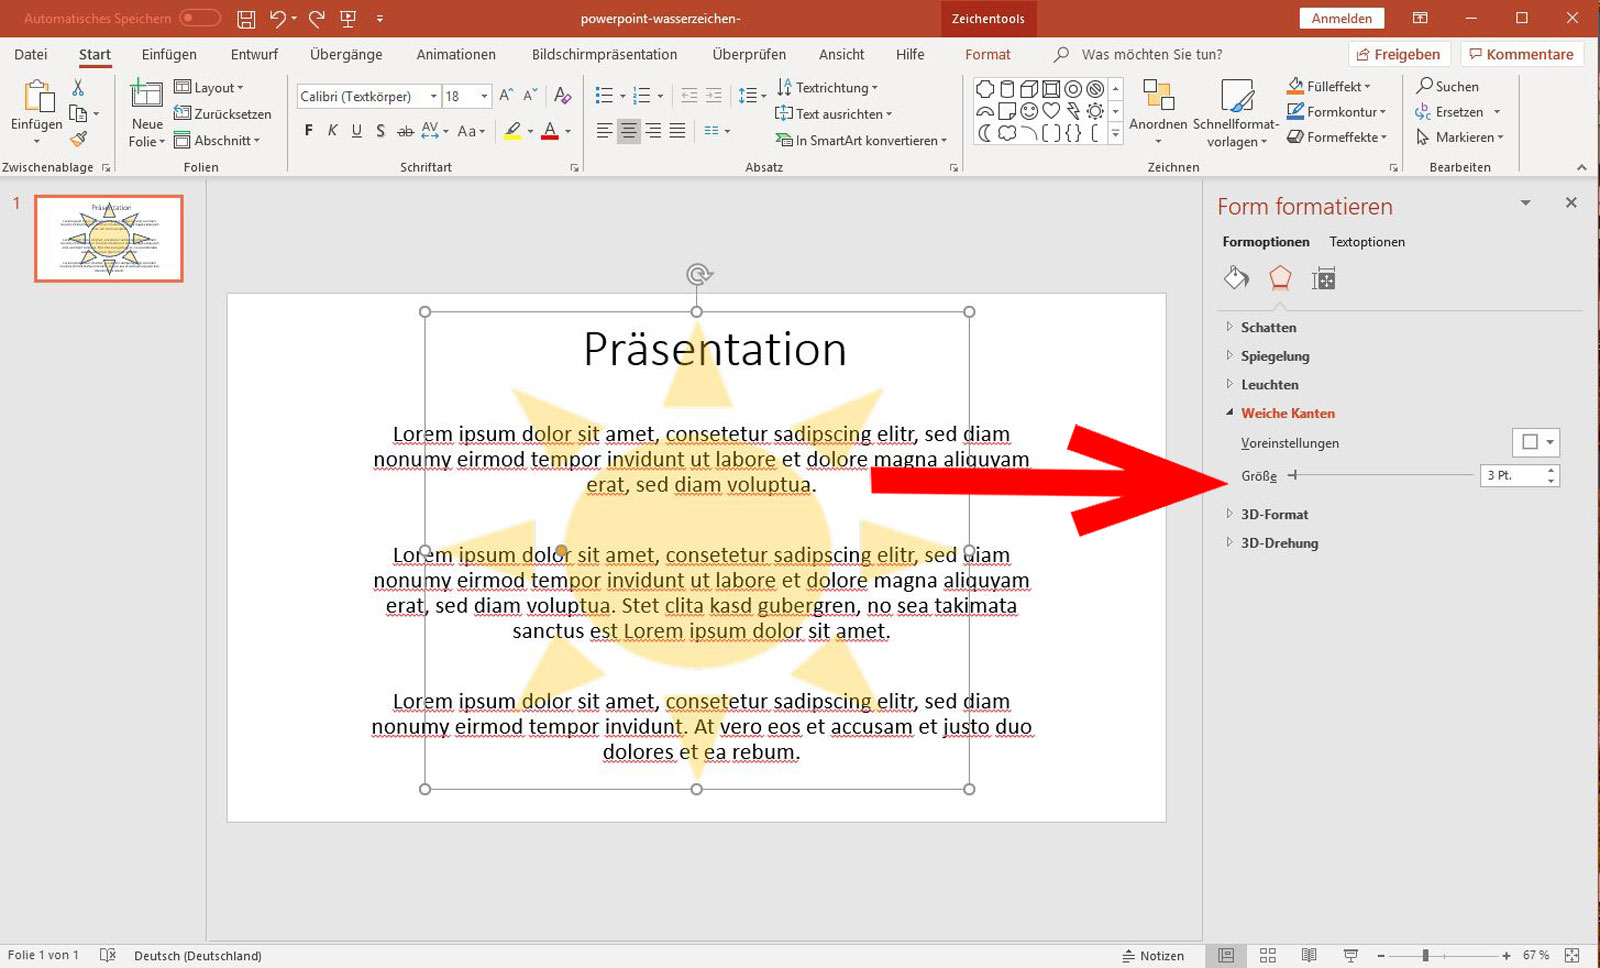
Task: Toggle italic formatting with the K icon
Action: click(331, 130)
